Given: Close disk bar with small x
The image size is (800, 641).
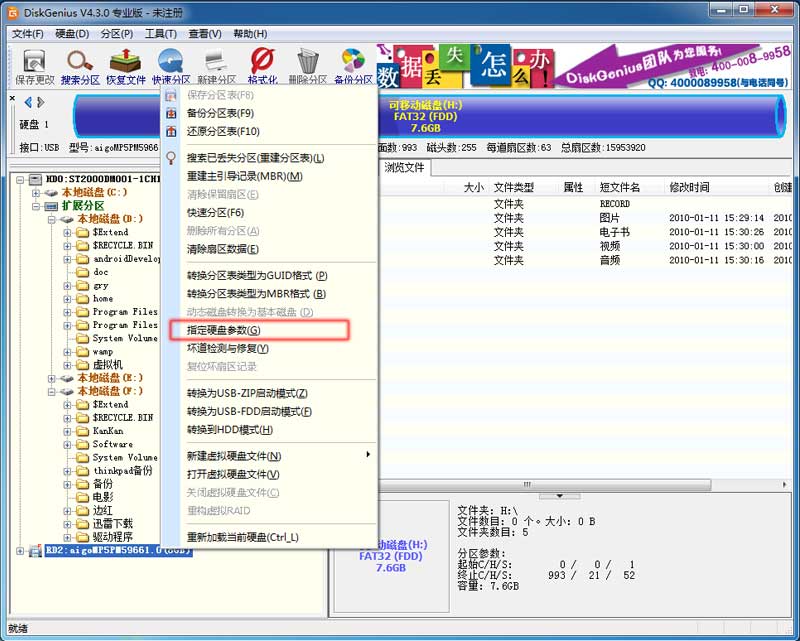Looking at the screenshot, I should (12, 98).
